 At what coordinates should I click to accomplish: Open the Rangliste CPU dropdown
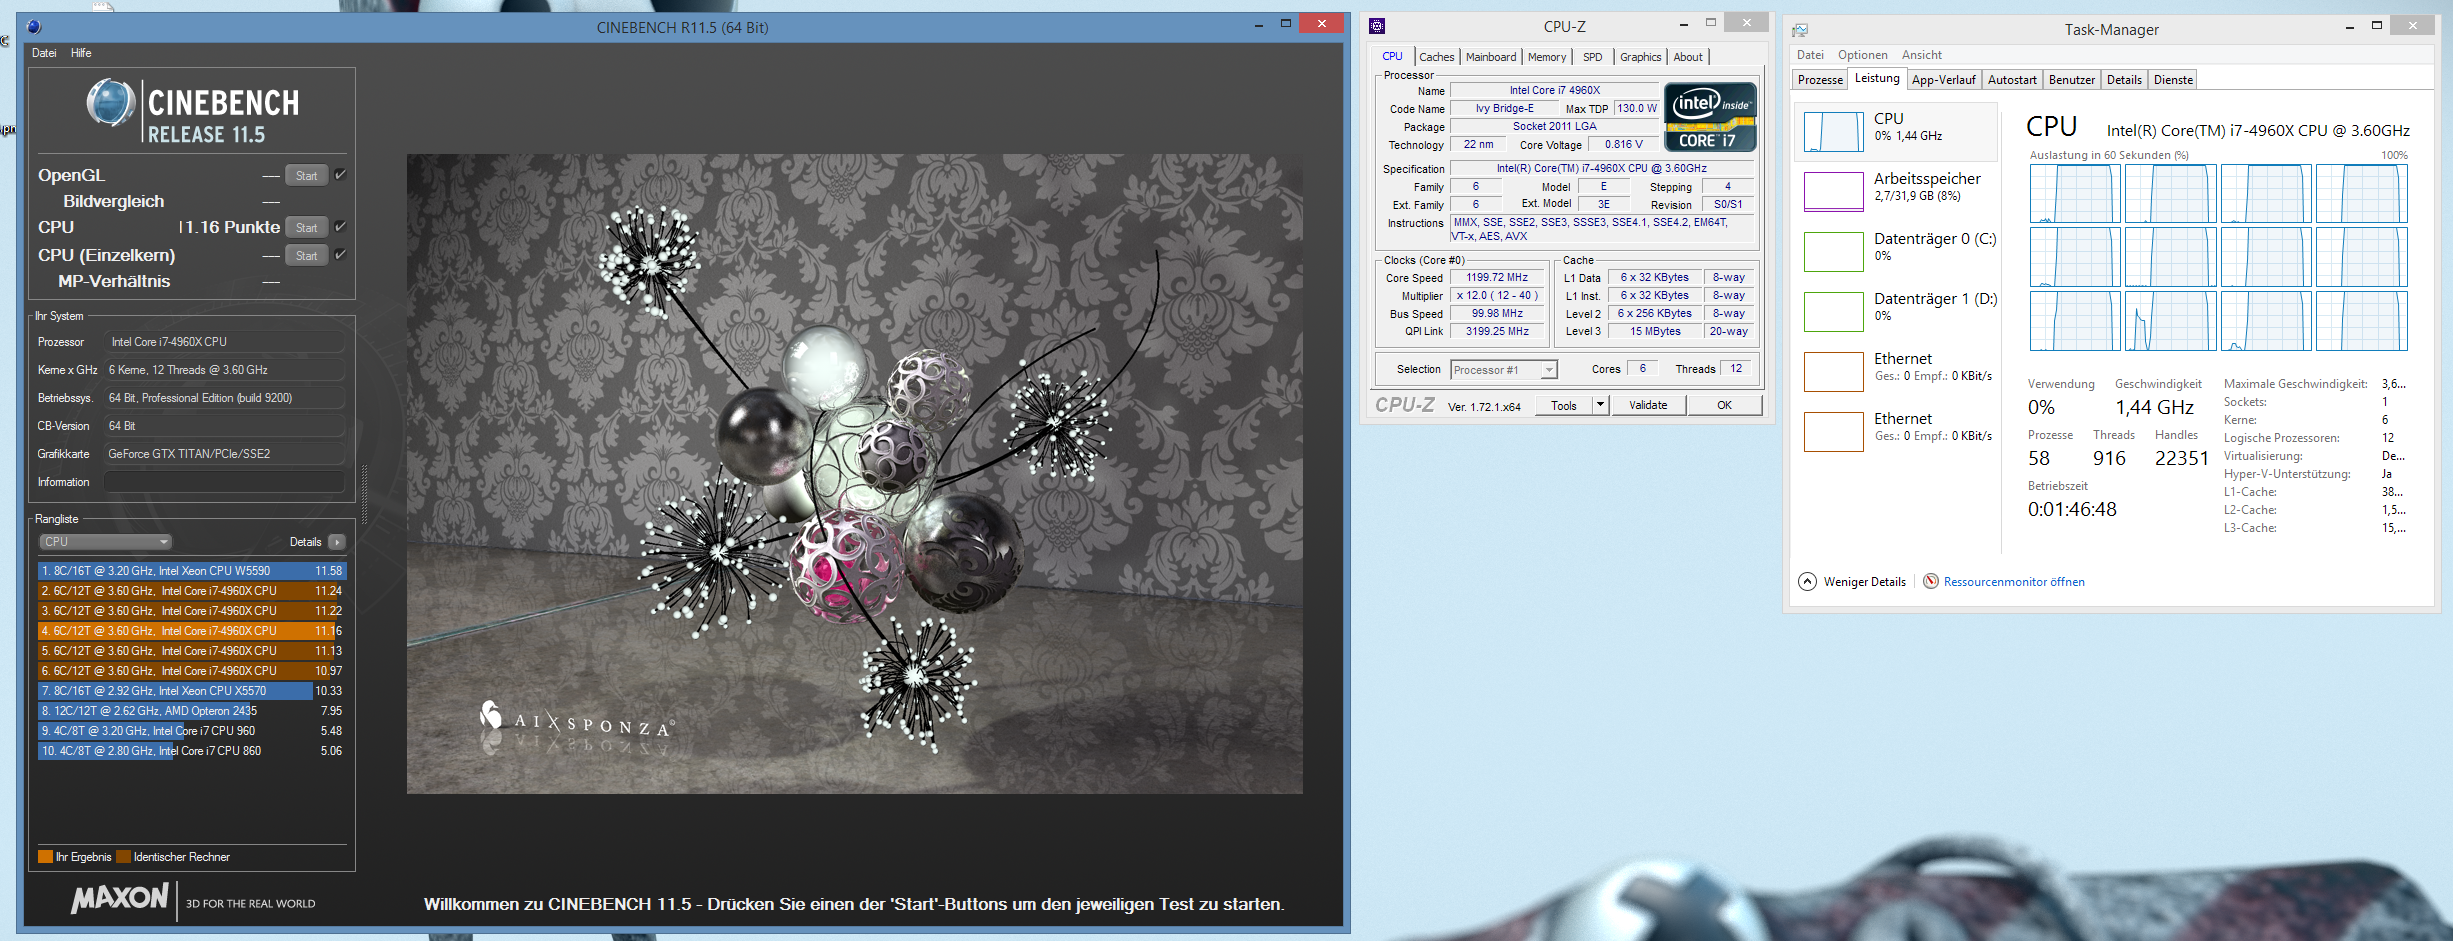tap(106, 542)
